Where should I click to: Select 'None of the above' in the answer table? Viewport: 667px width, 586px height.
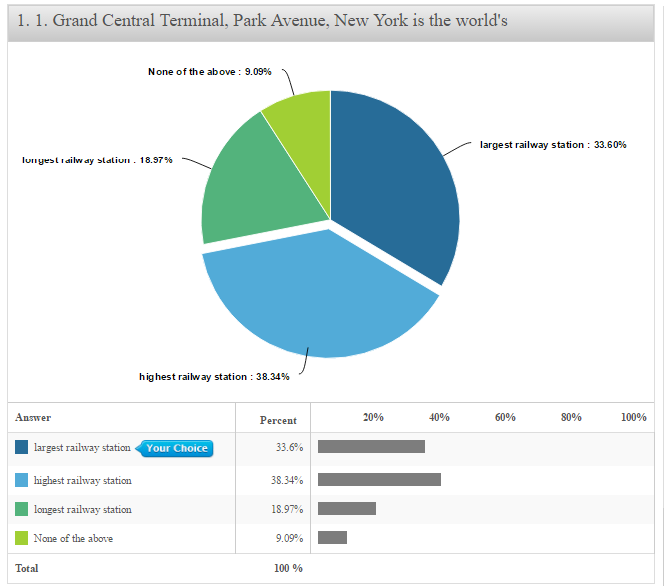(x=73, y=538)
